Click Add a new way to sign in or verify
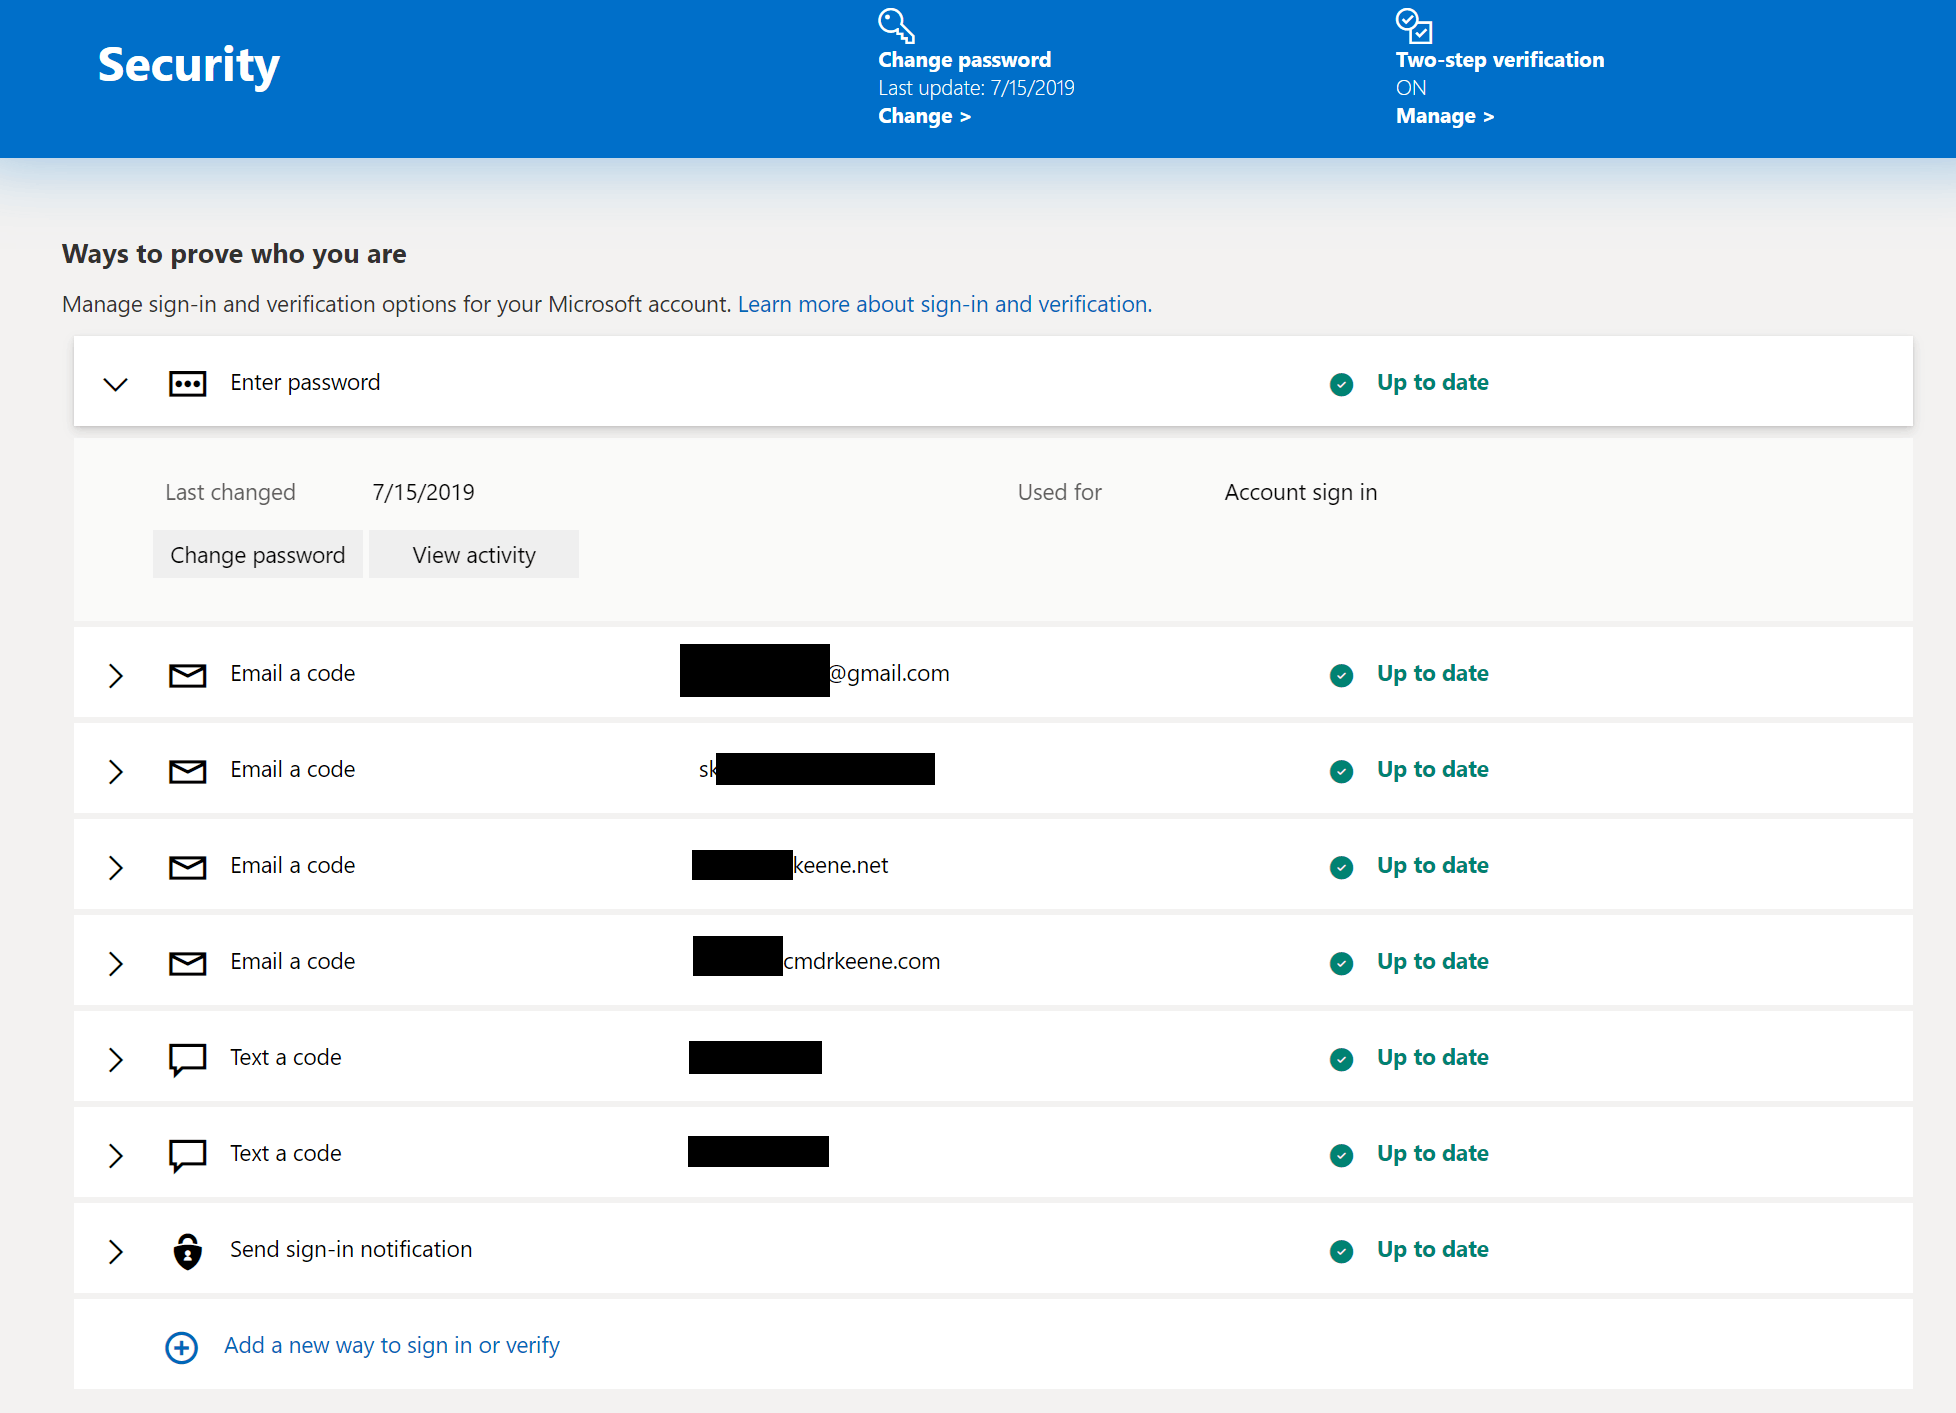This screenshot has width=1956, height=1413. [392, 1345]
